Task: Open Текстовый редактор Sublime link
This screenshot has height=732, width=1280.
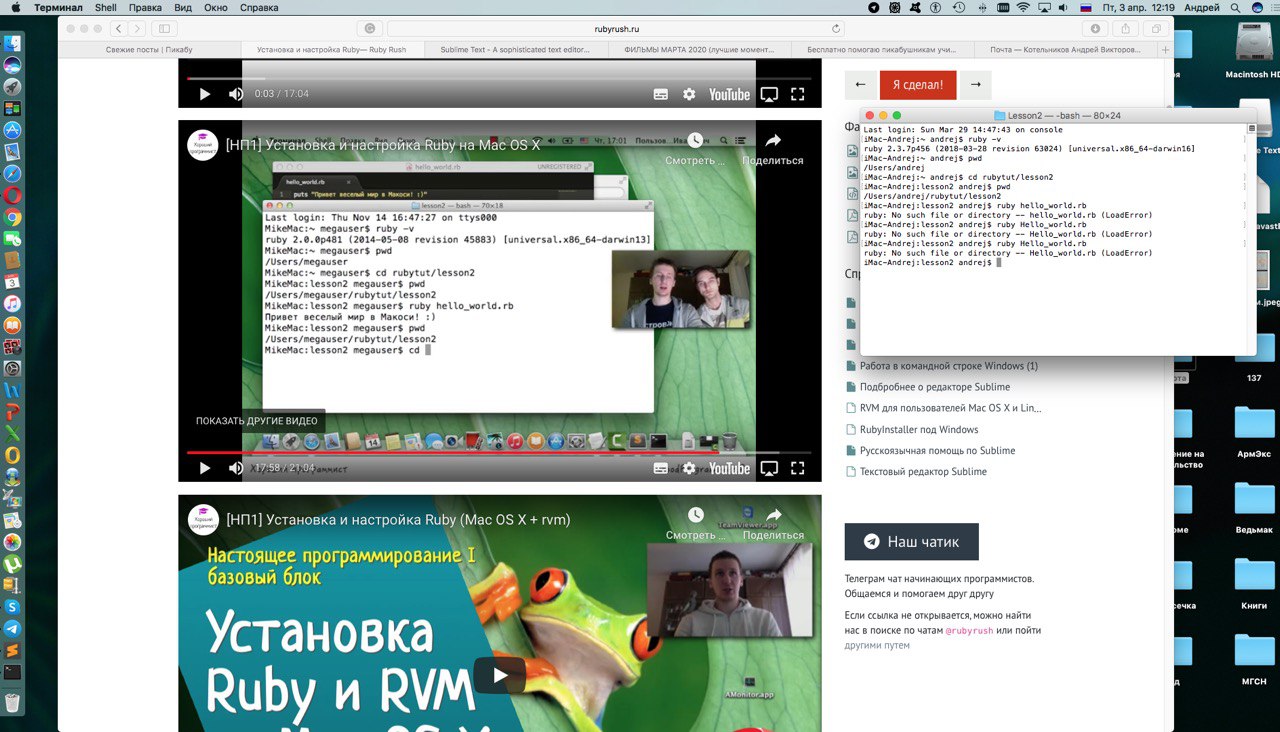Action: 923,471
